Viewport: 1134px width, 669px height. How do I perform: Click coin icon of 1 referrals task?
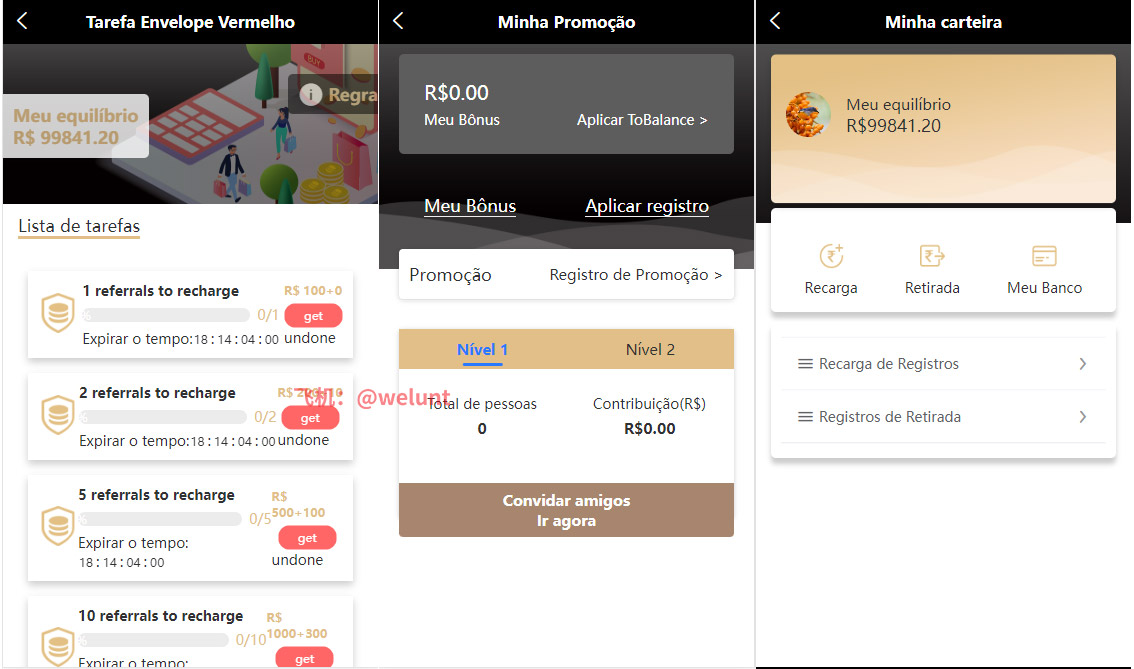[x=58, y=313]
